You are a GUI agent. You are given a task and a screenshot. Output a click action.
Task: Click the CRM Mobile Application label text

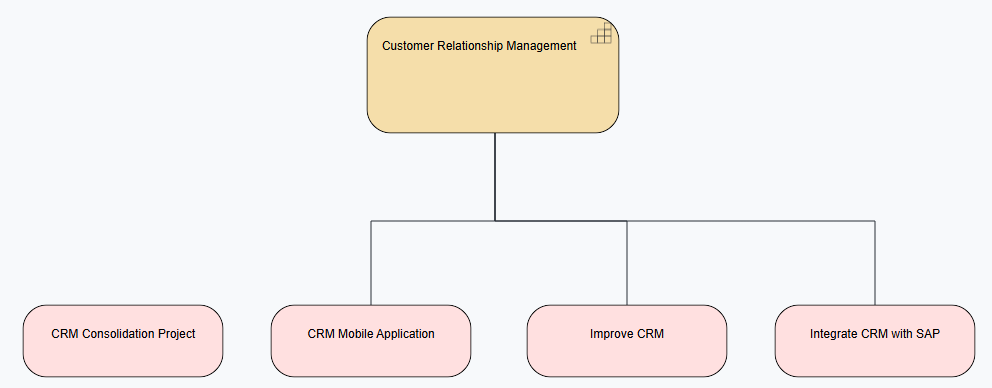pyautogui.click(x=371, y=334)
